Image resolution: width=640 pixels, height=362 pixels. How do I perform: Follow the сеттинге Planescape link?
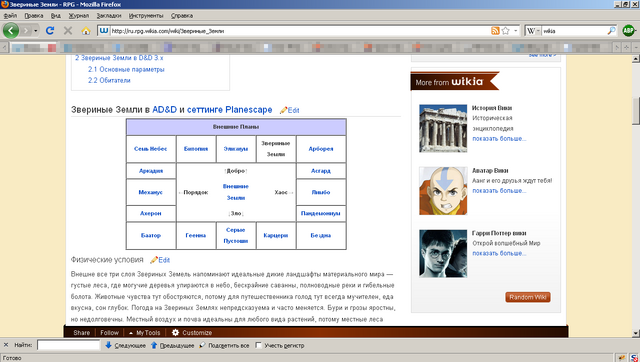(229, 110)
